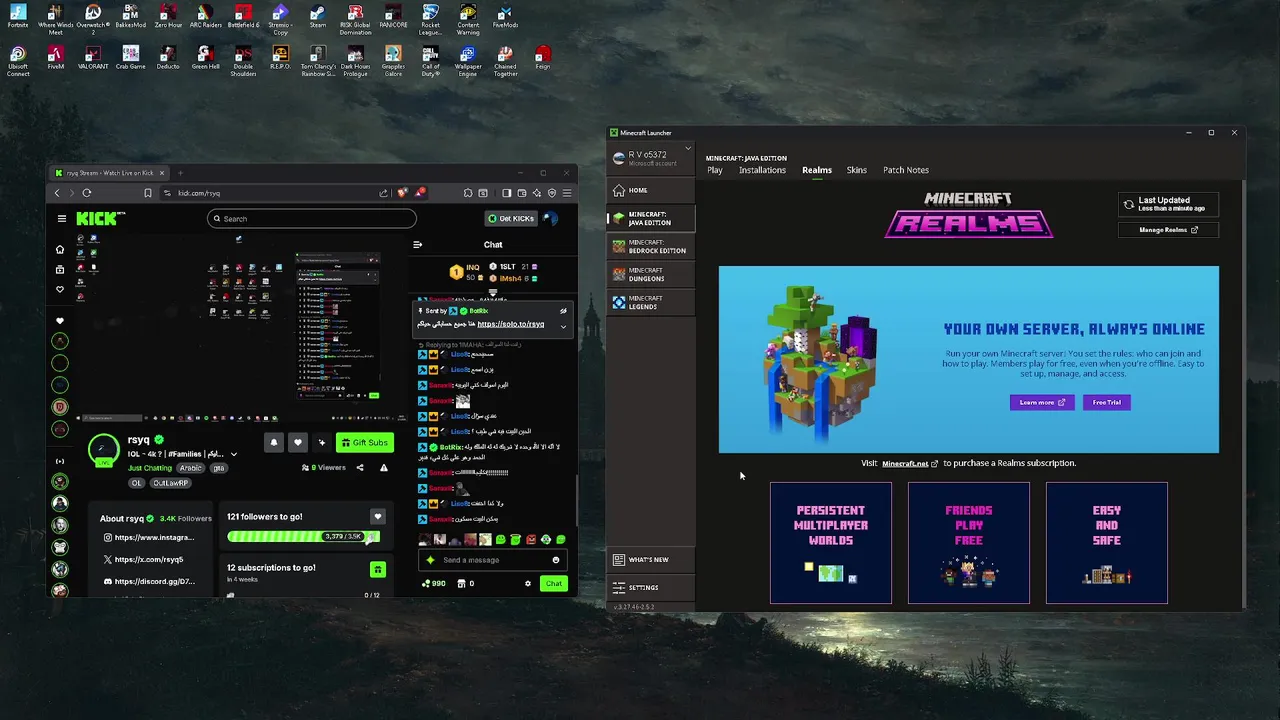Screen dimensions: 1280x720
Task: Open the Call of Duty desktop shortcut
Action: pos(430,61)
